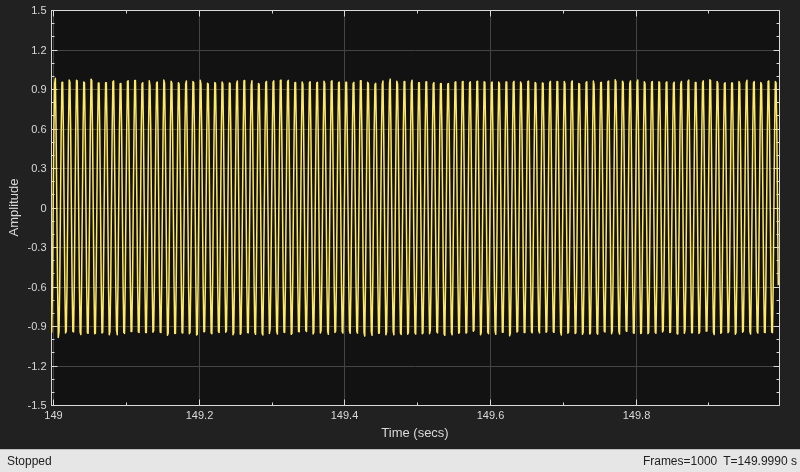Click the T=149.9990 s time readout
This screenshot has width=800, height=472.
760,461
